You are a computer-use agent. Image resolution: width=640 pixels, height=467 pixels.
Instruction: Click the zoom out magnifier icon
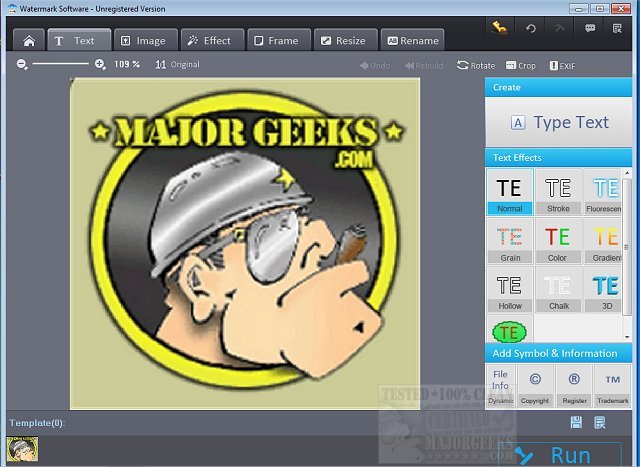point(22,64)
